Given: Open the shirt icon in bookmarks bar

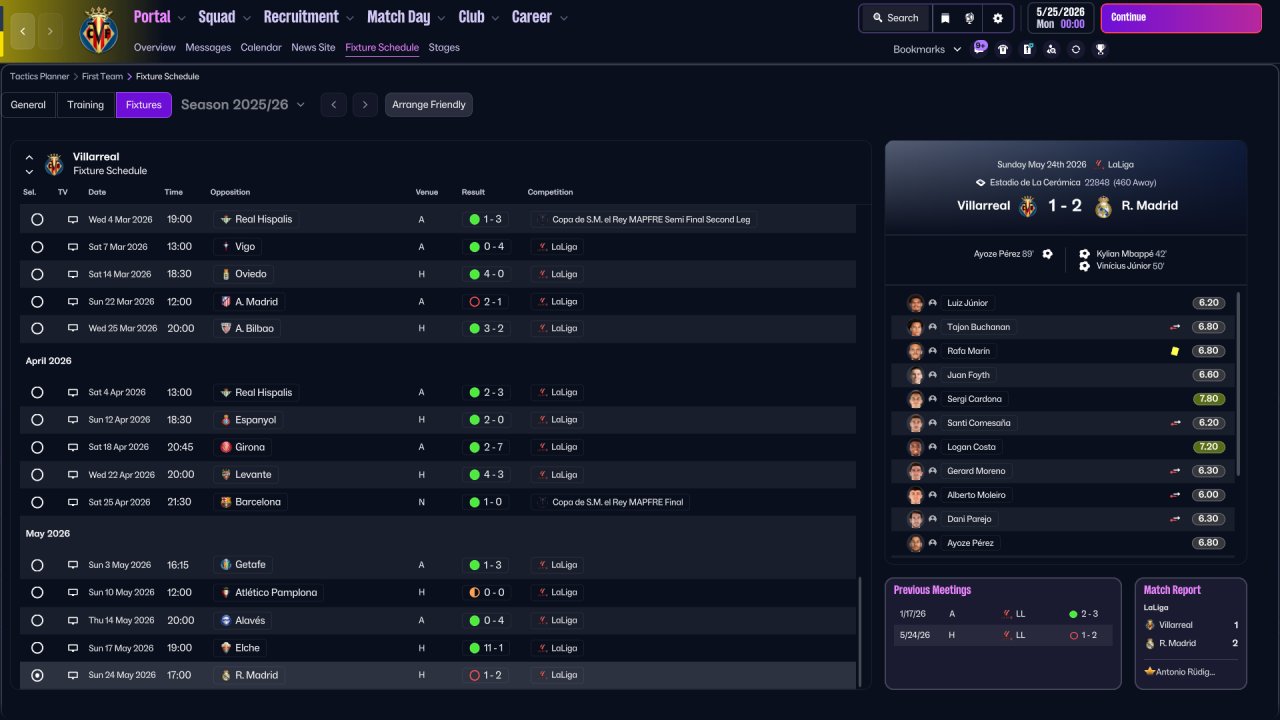Looking at the screenshot, I should point(1003,49).
